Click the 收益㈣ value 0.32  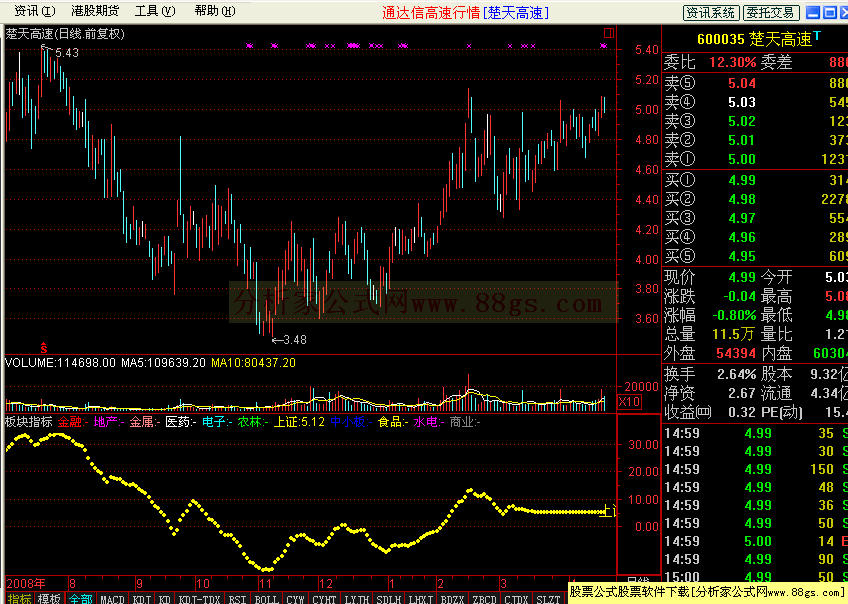tap(741, 412)
